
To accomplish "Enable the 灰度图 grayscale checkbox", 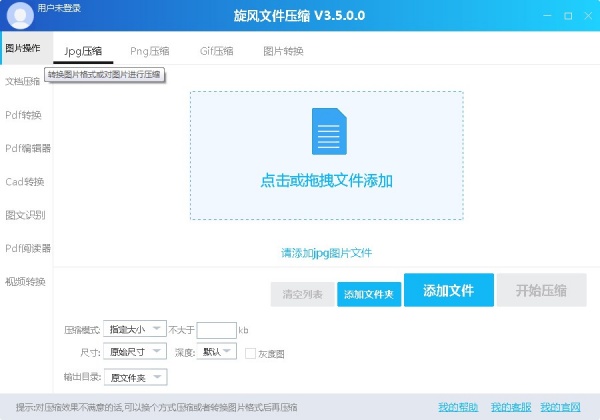I will click(251, 353).
